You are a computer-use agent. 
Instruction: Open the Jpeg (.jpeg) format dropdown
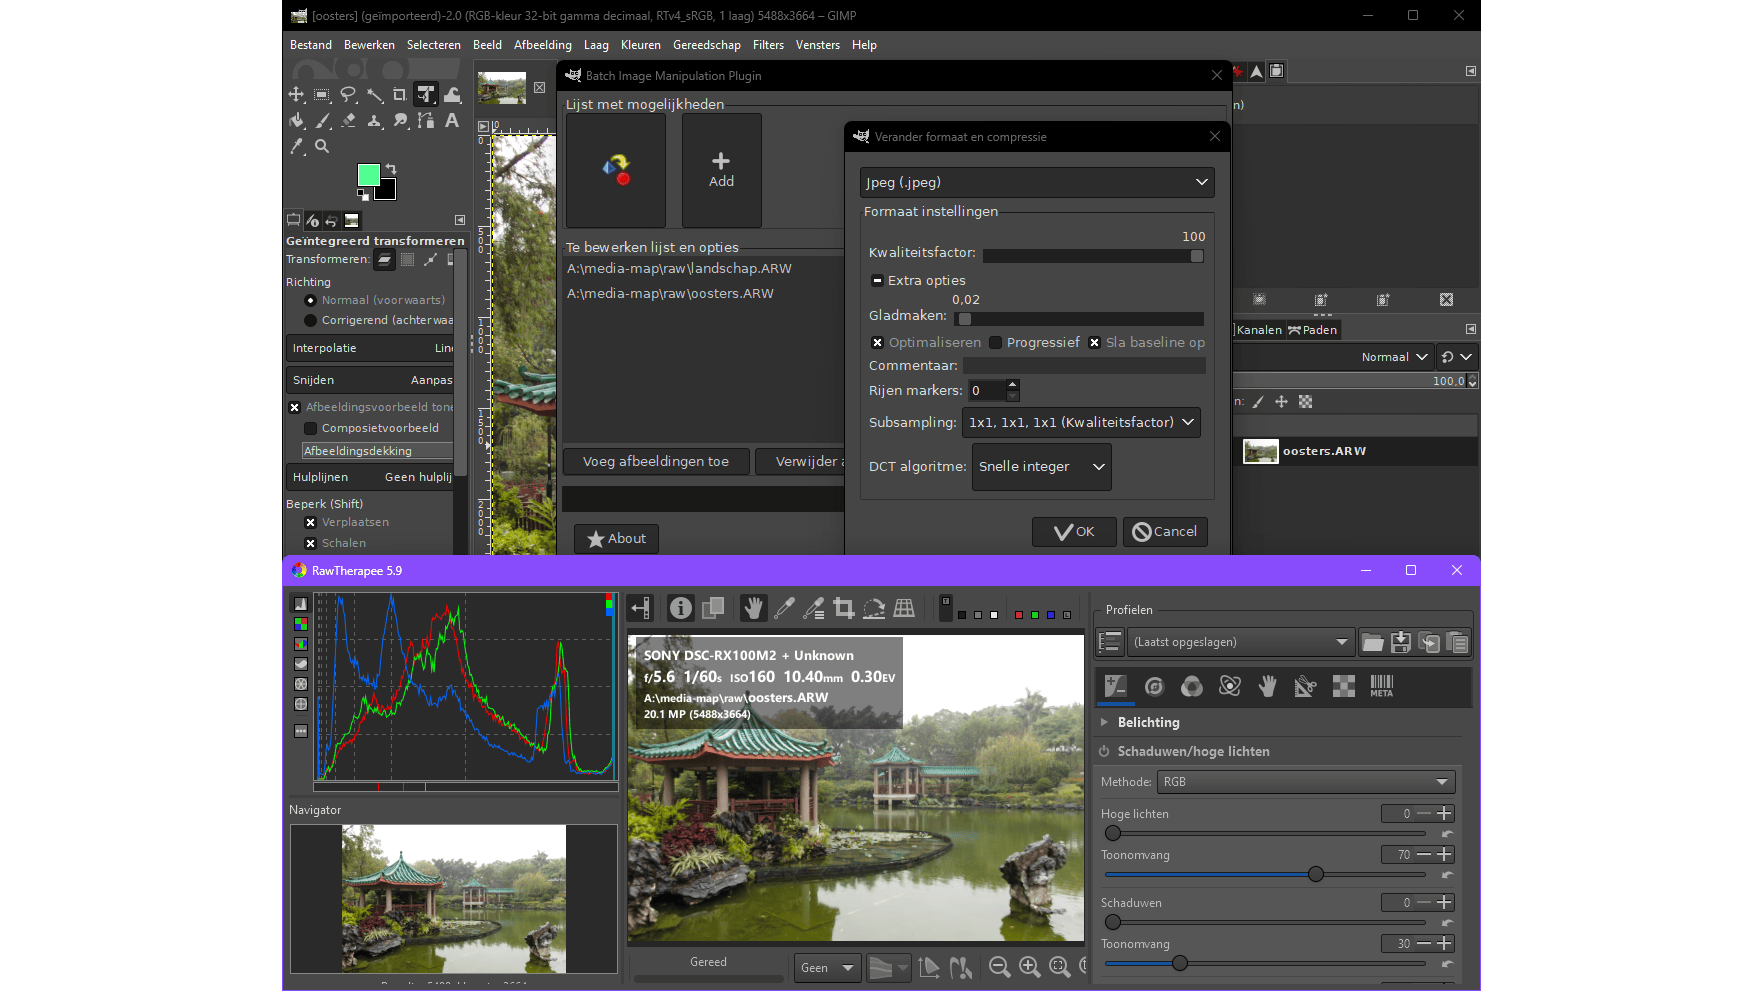coord(1037,182)
